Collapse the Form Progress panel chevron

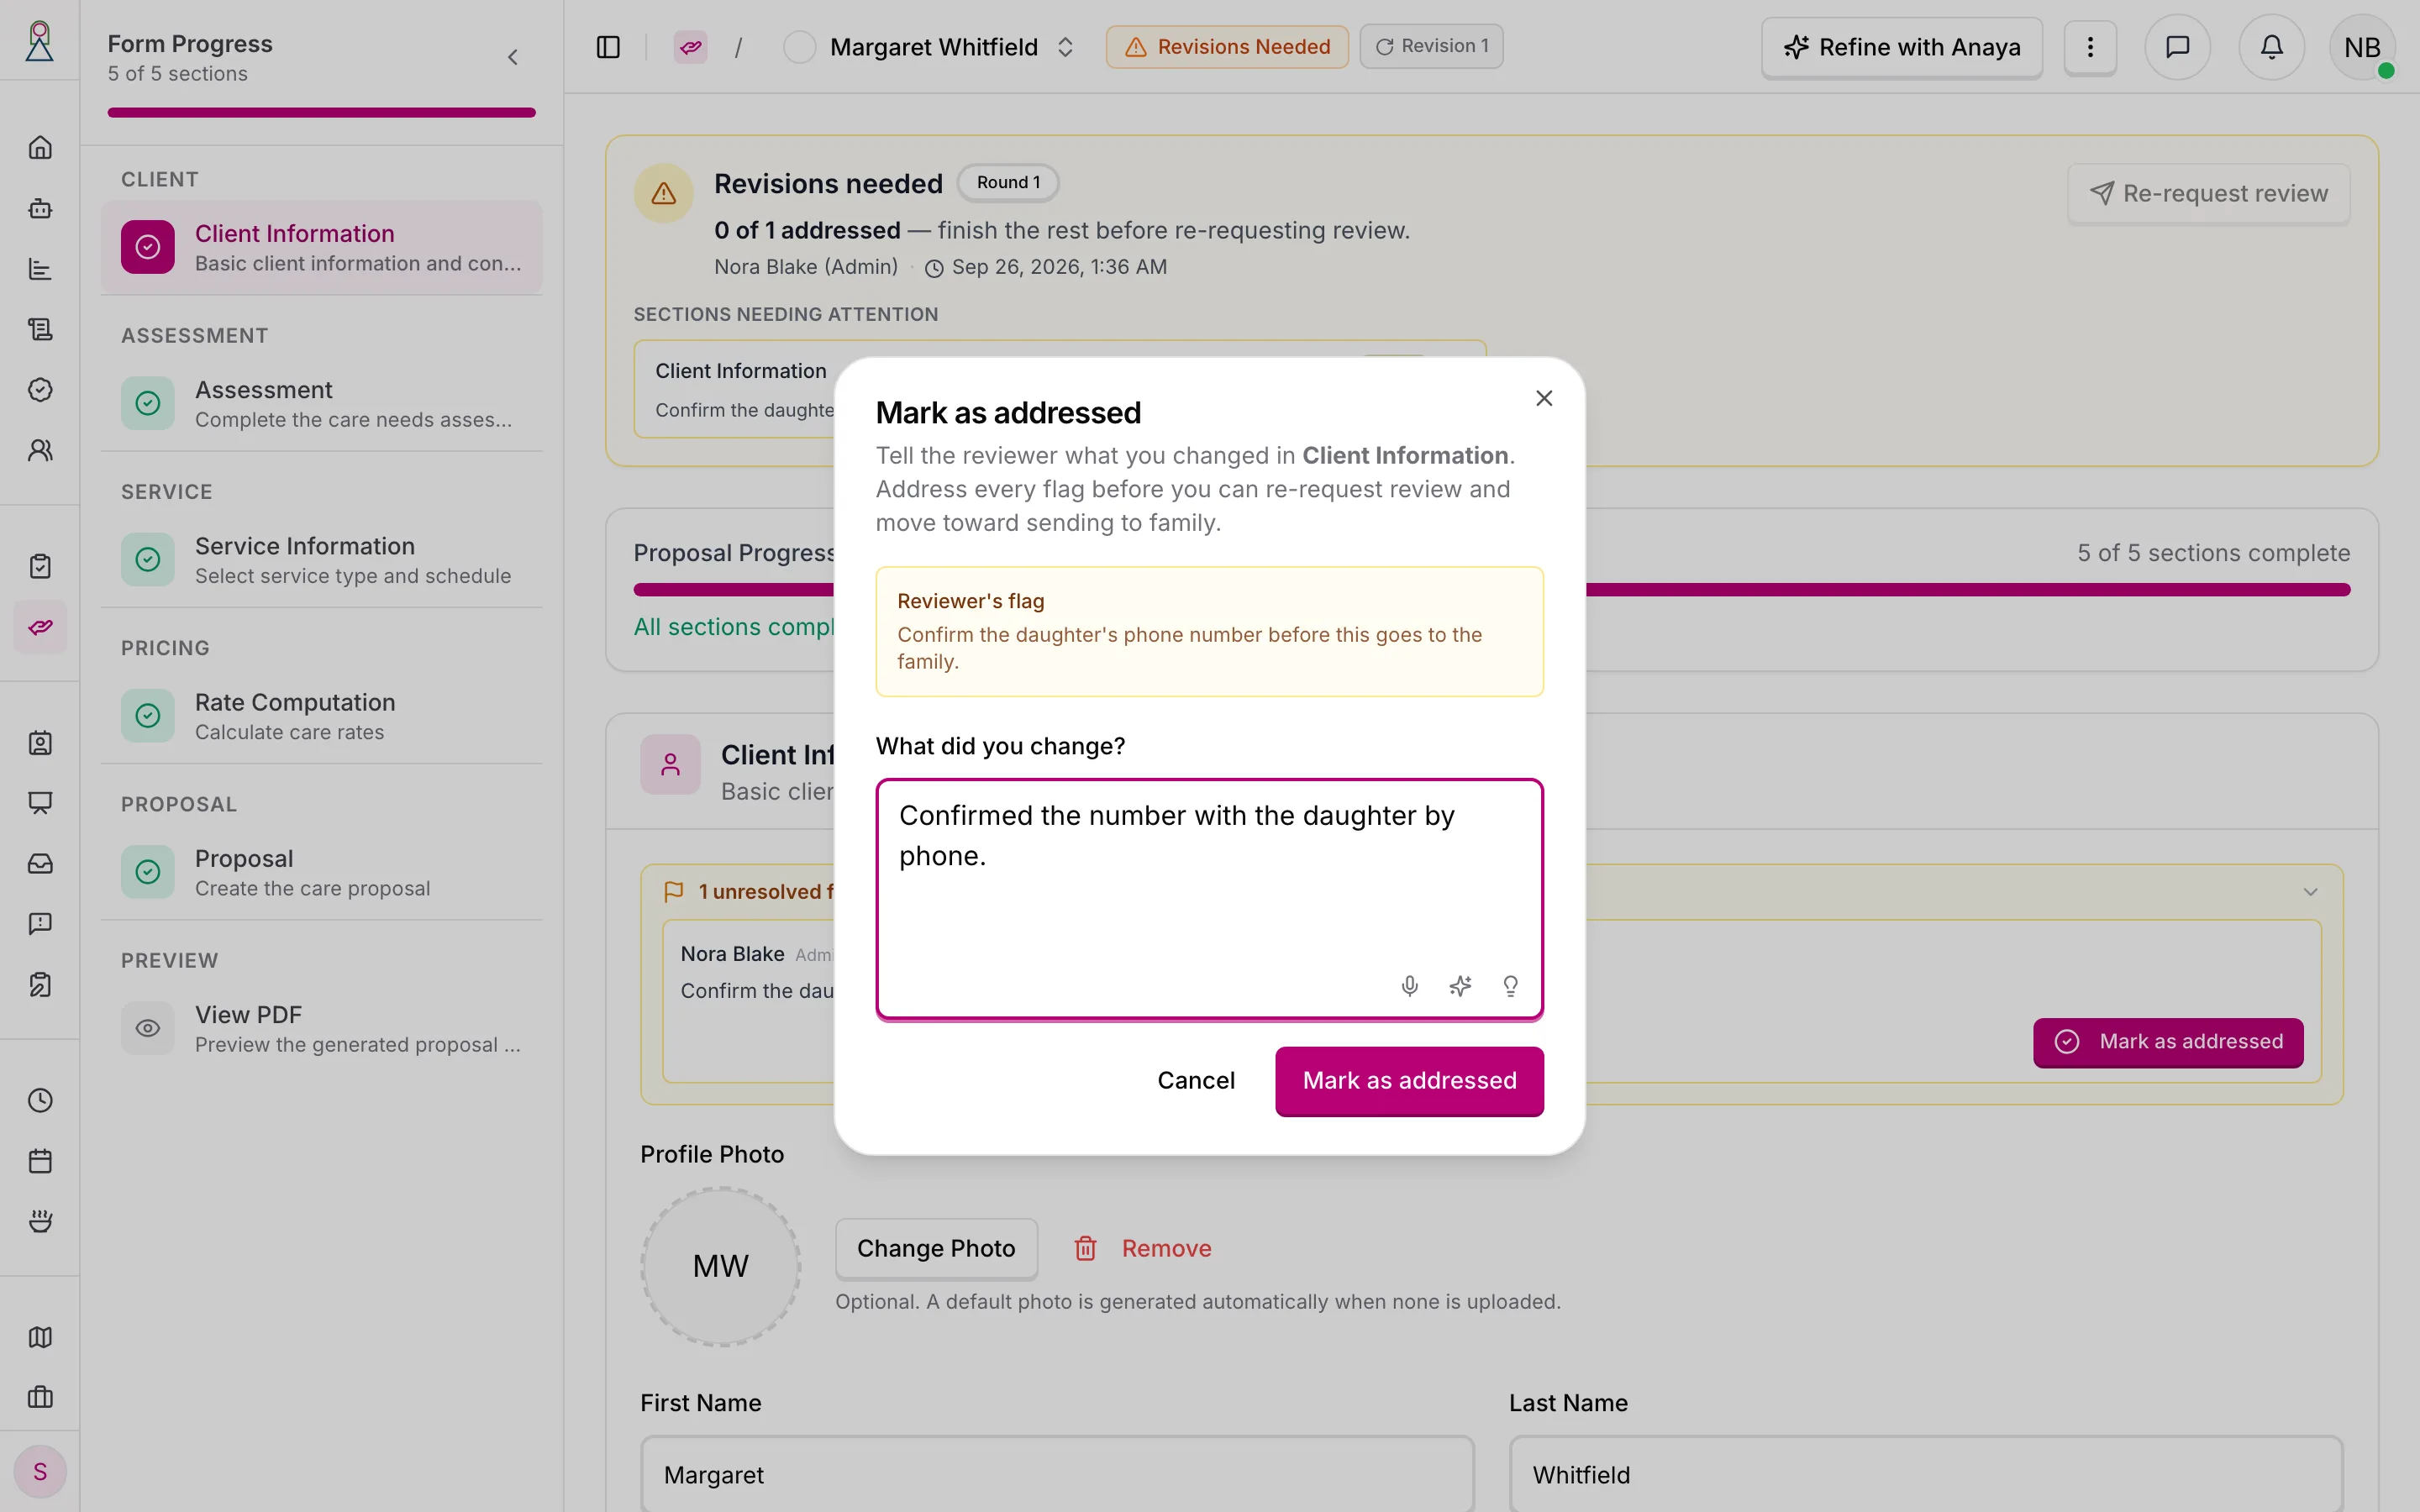(513, 57)
